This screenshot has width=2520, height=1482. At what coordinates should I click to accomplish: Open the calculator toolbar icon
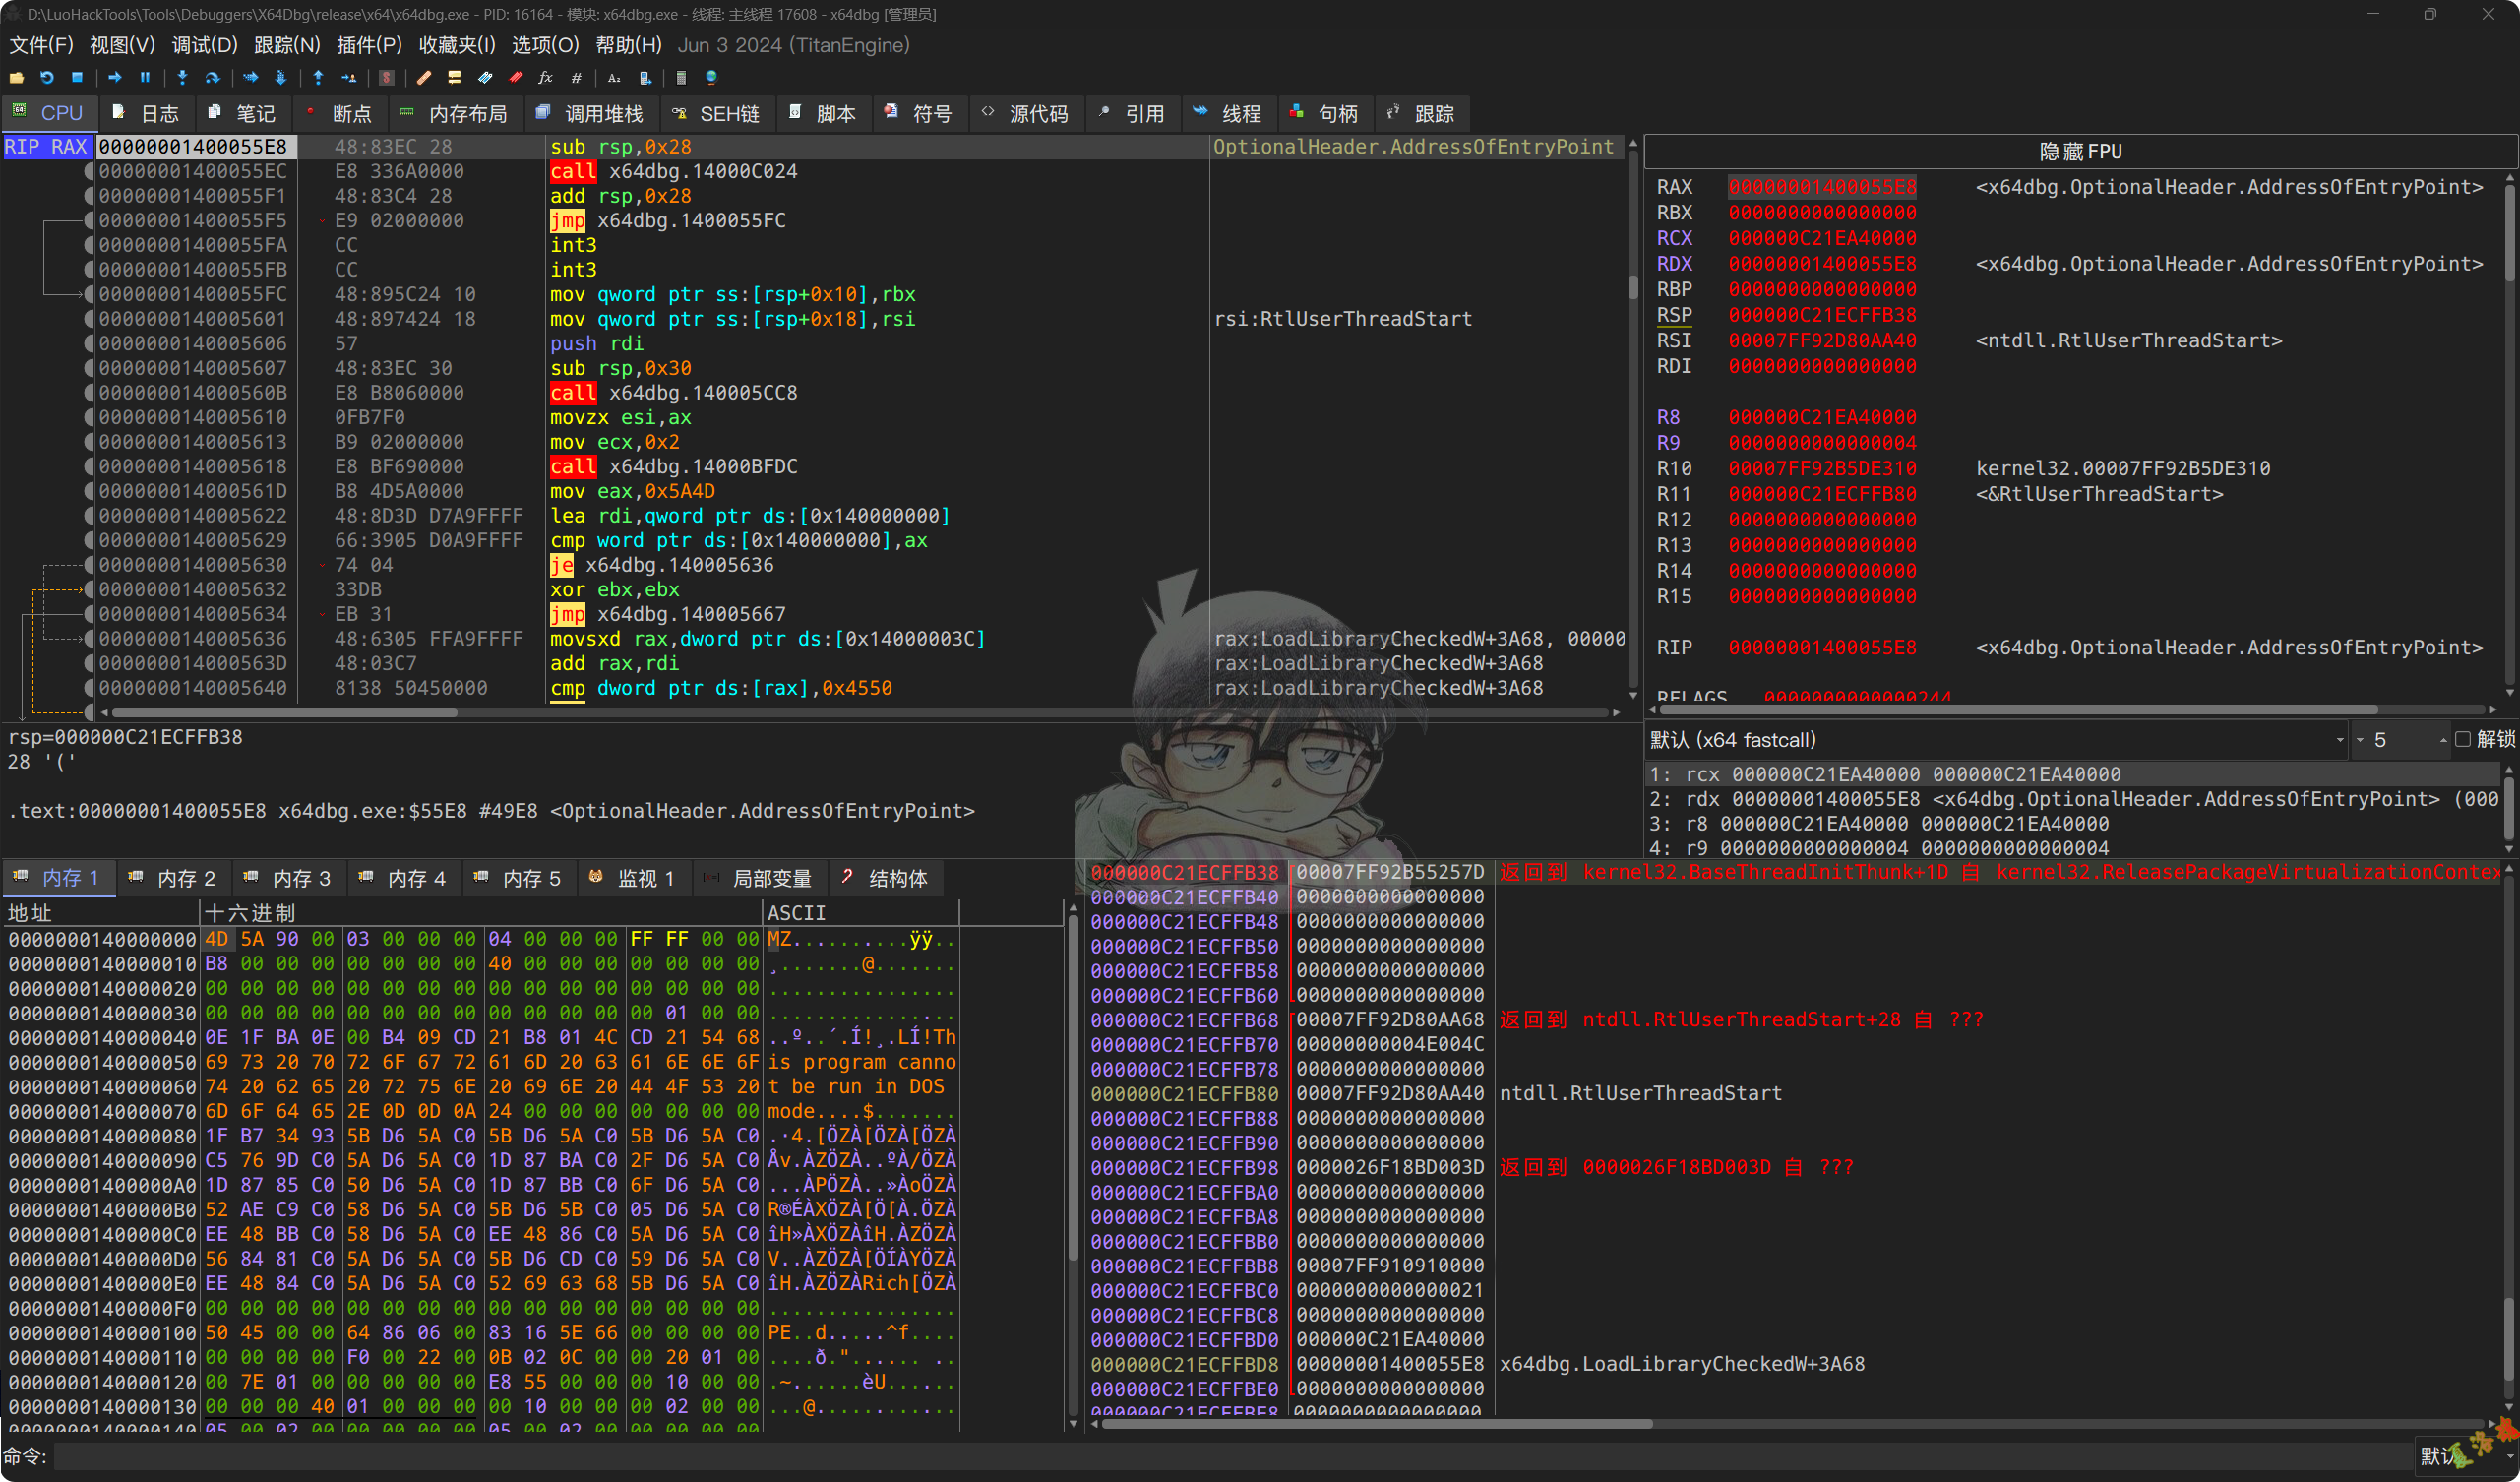coord(682,78)
